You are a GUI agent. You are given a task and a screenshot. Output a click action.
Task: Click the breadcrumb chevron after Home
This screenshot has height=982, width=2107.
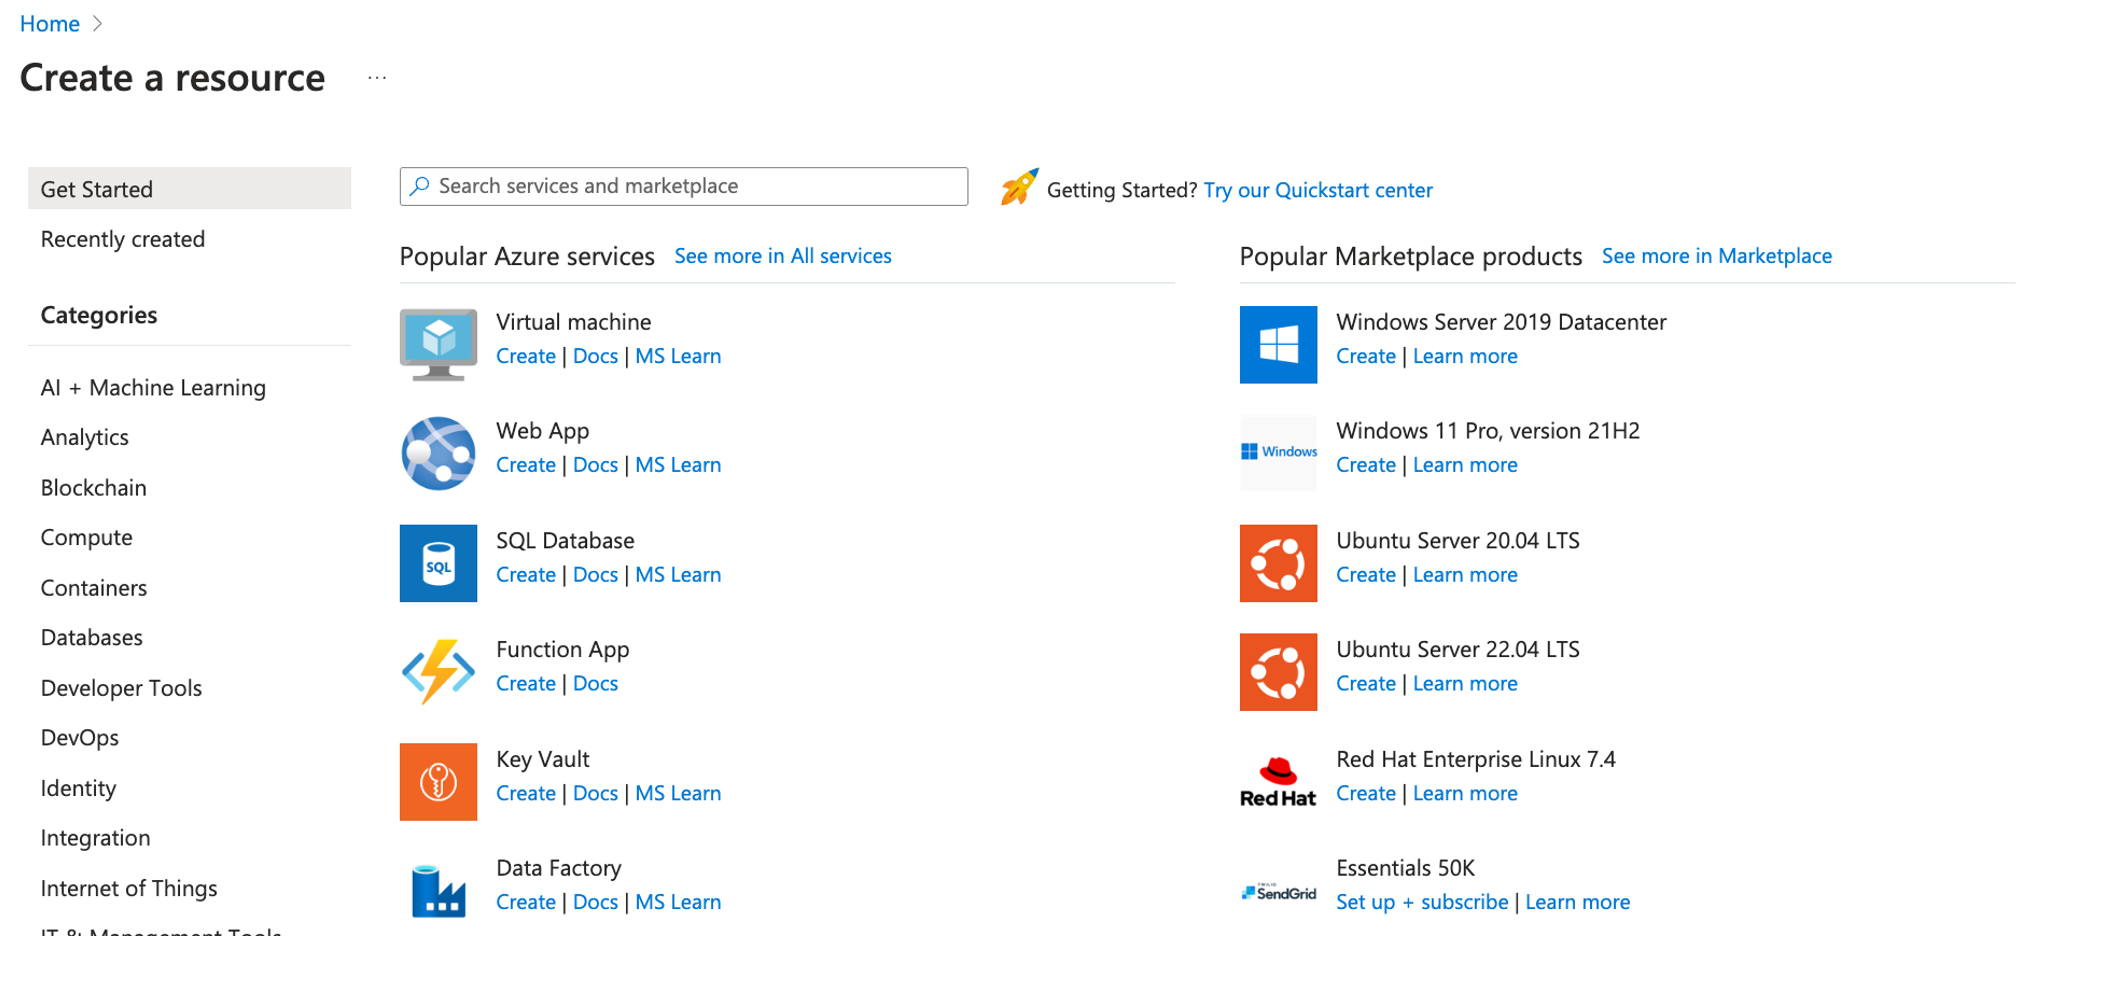tap(97, 23)
